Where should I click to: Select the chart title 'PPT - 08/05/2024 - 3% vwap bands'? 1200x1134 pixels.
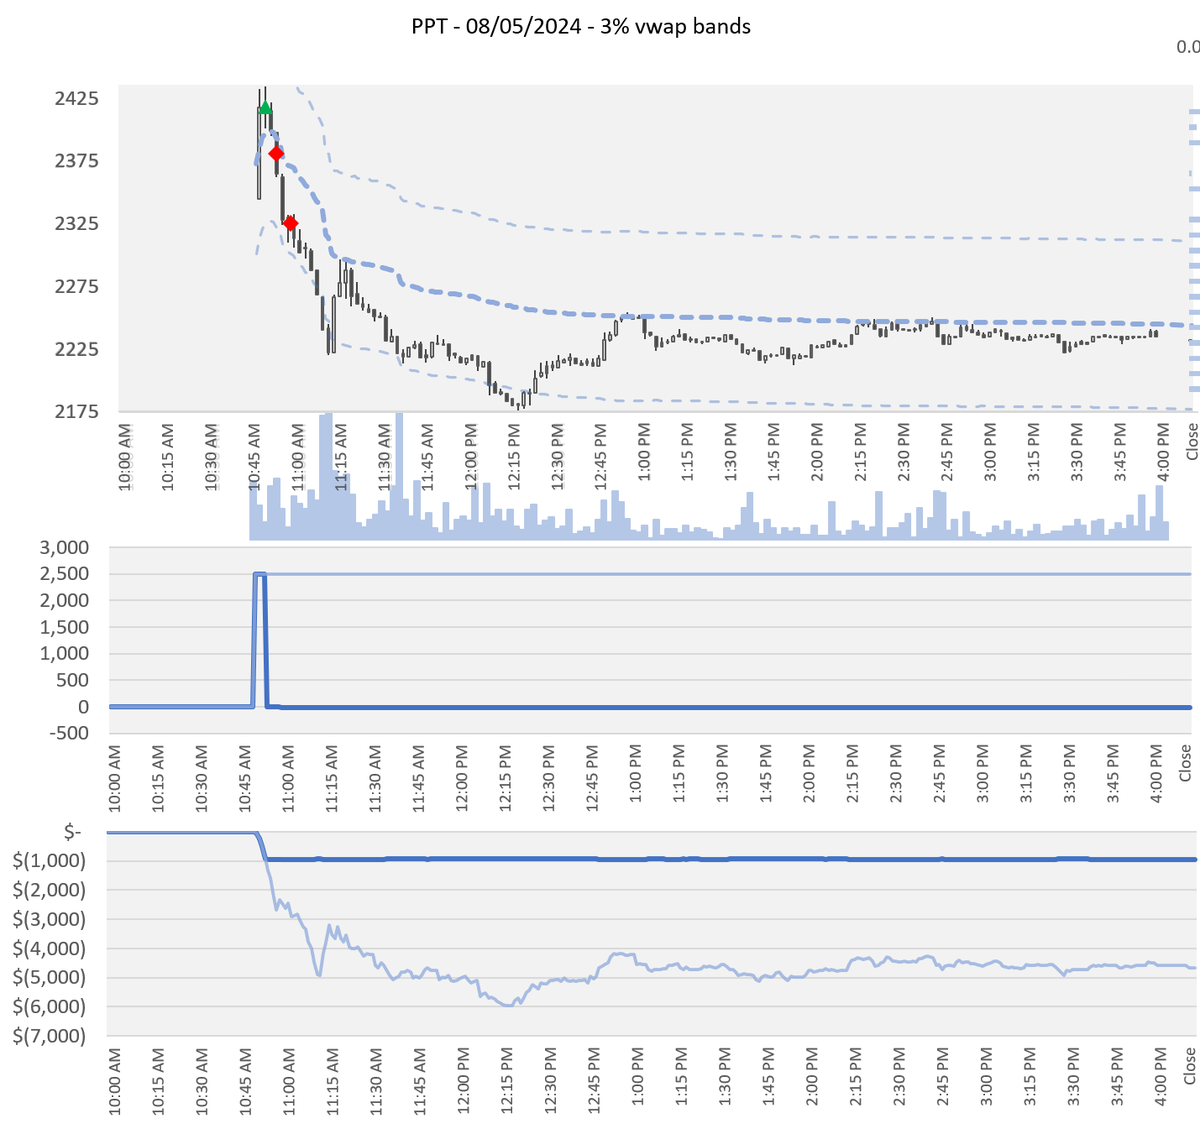[x=581, y=27]
